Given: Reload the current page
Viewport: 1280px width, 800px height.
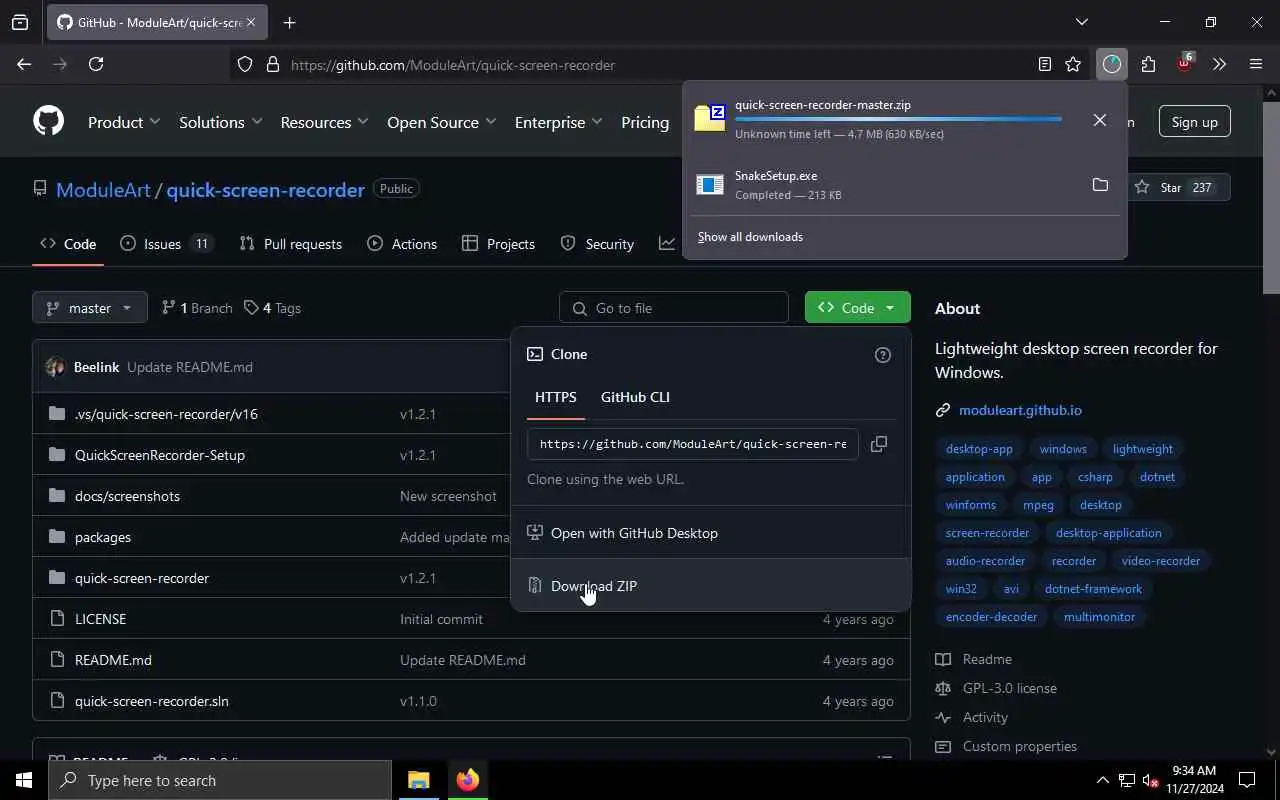Looking at the screenshot, I should [x=96, y=64].
